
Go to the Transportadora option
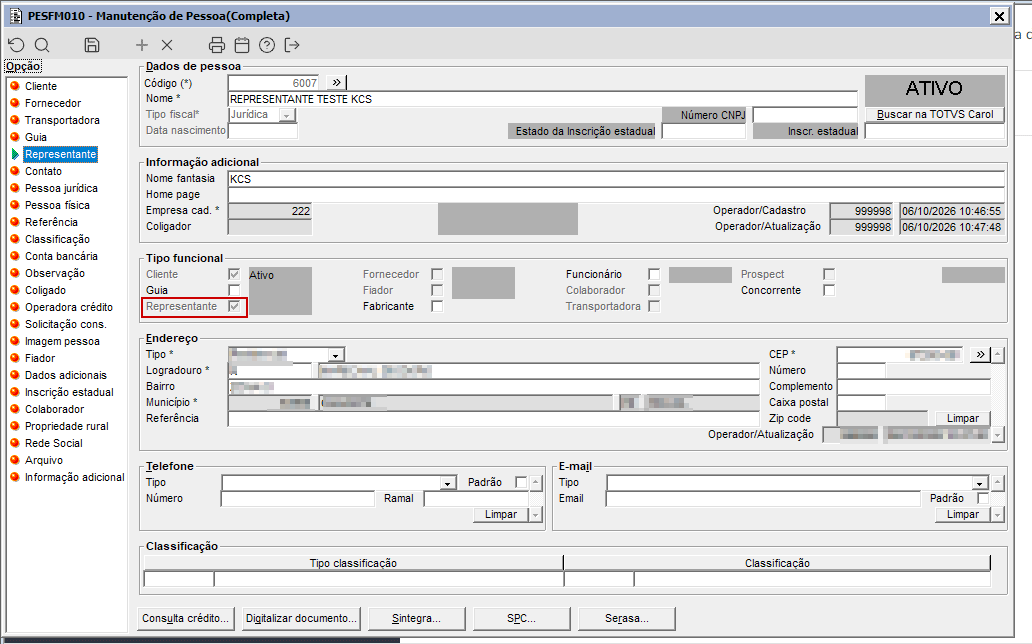click(62, 121)
